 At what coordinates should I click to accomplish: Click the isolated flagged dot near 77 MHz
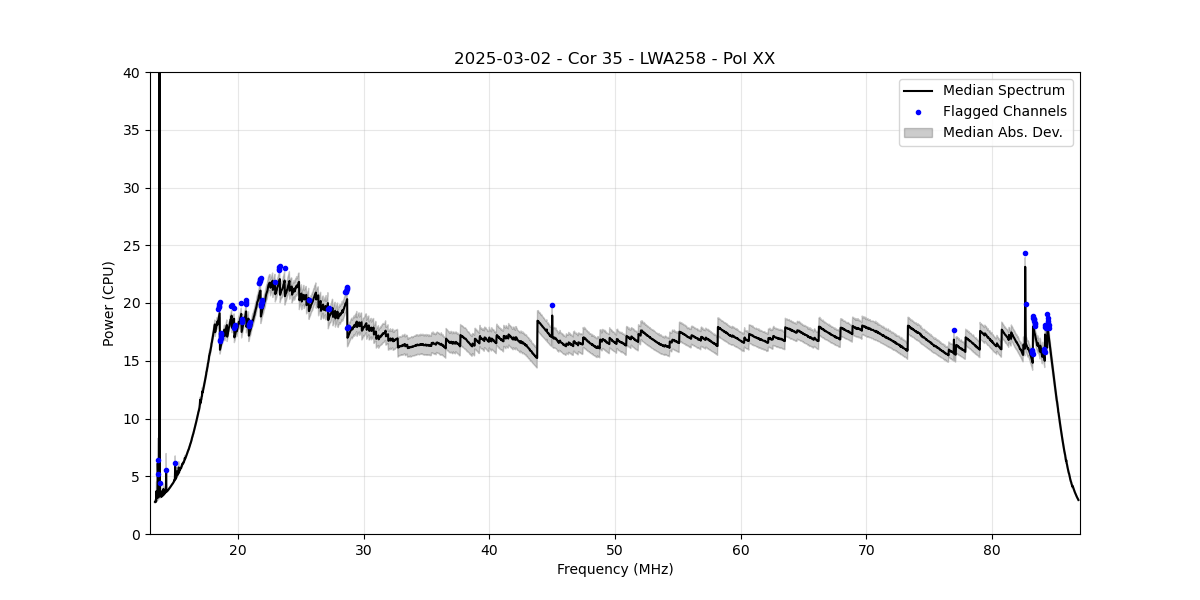pyautogui.click(x=954, y=330)
